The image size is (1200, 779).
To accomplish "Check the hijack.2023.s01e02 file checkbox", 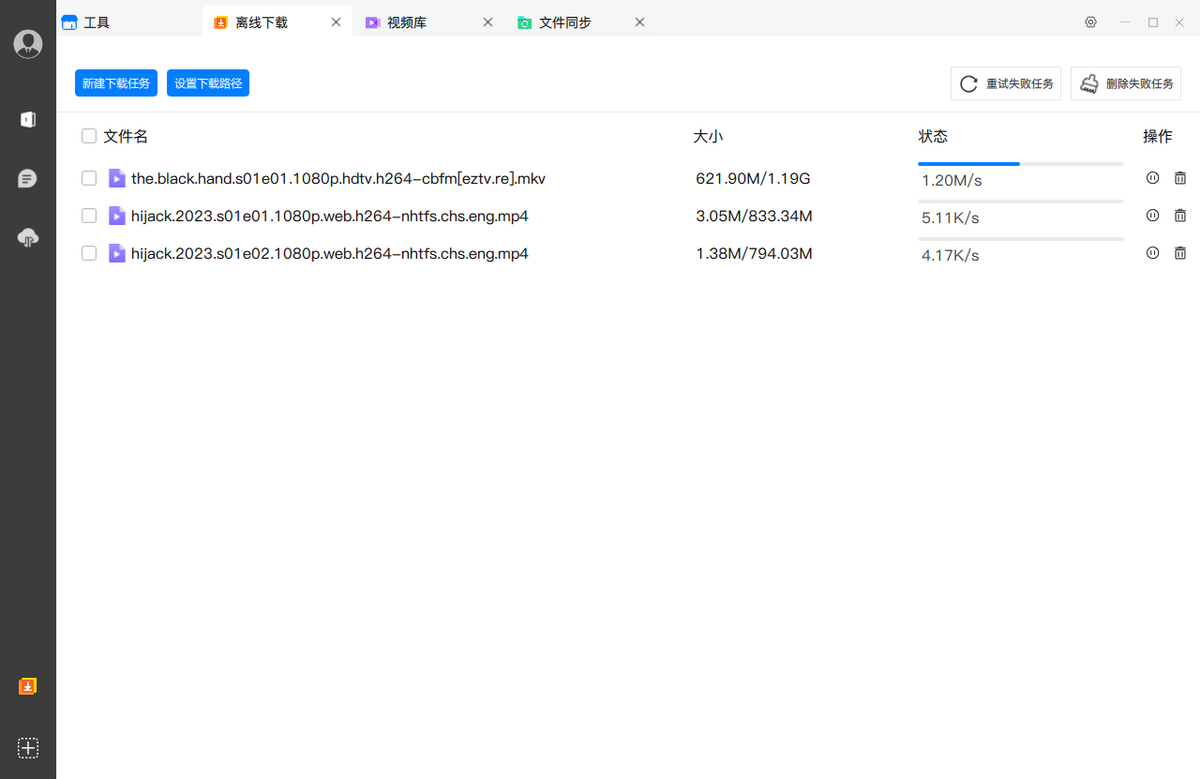I will pos(89,253).
